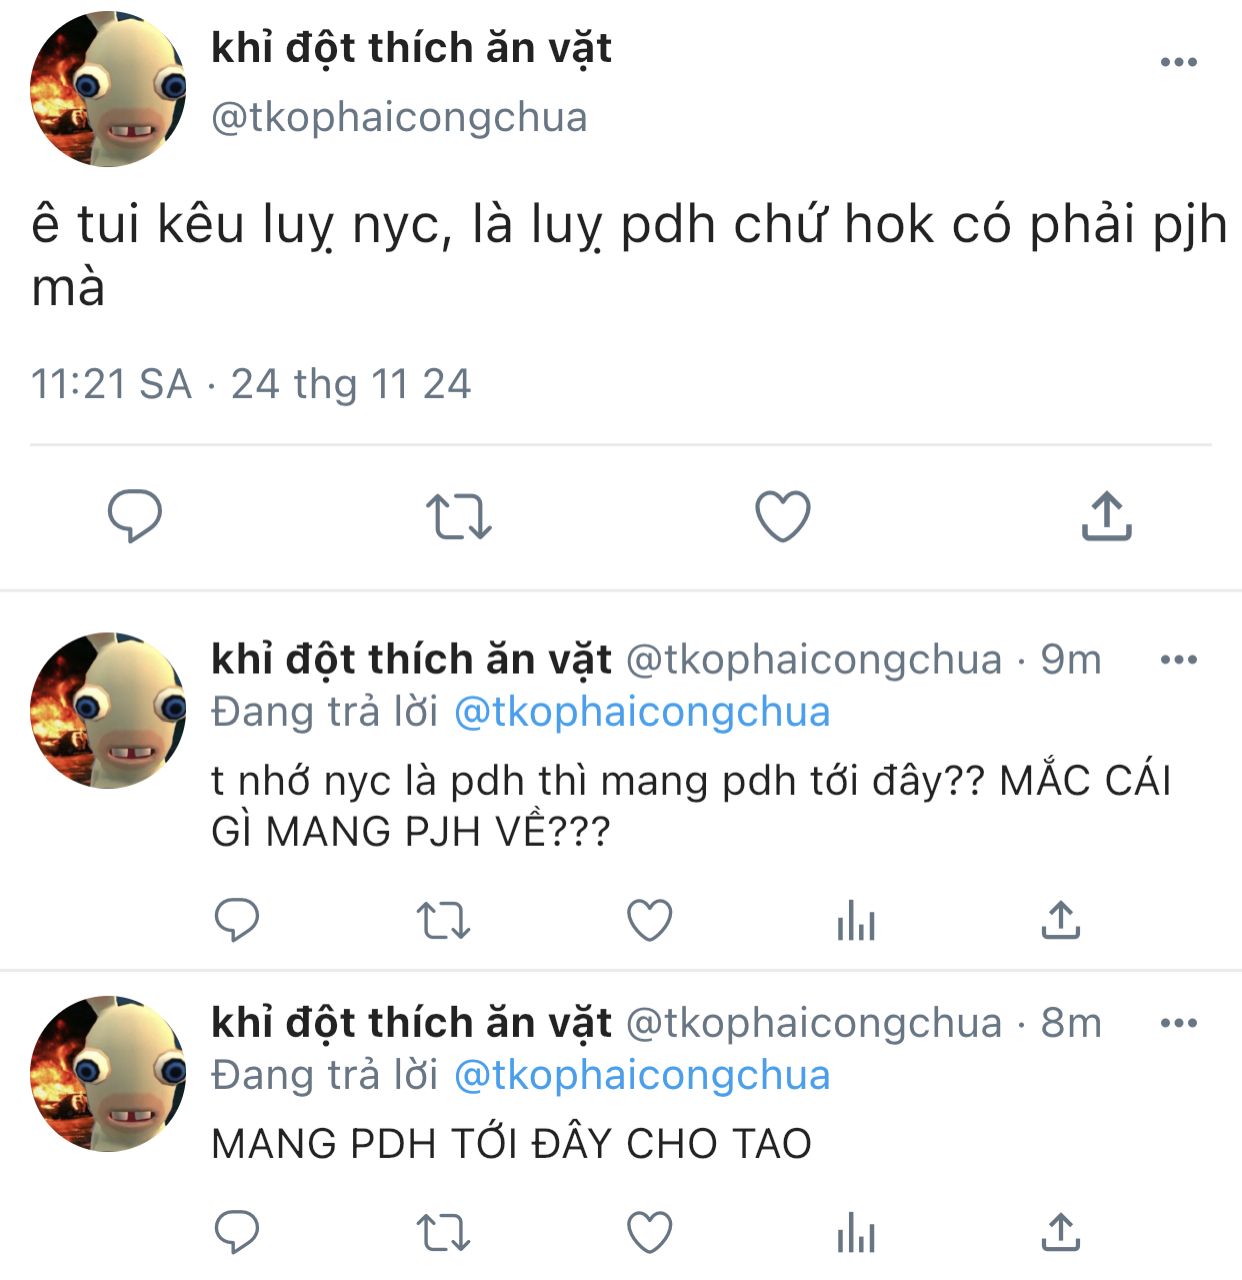
Task: Like the 8m reply tweet
Action: click(x=649, y=1232)
